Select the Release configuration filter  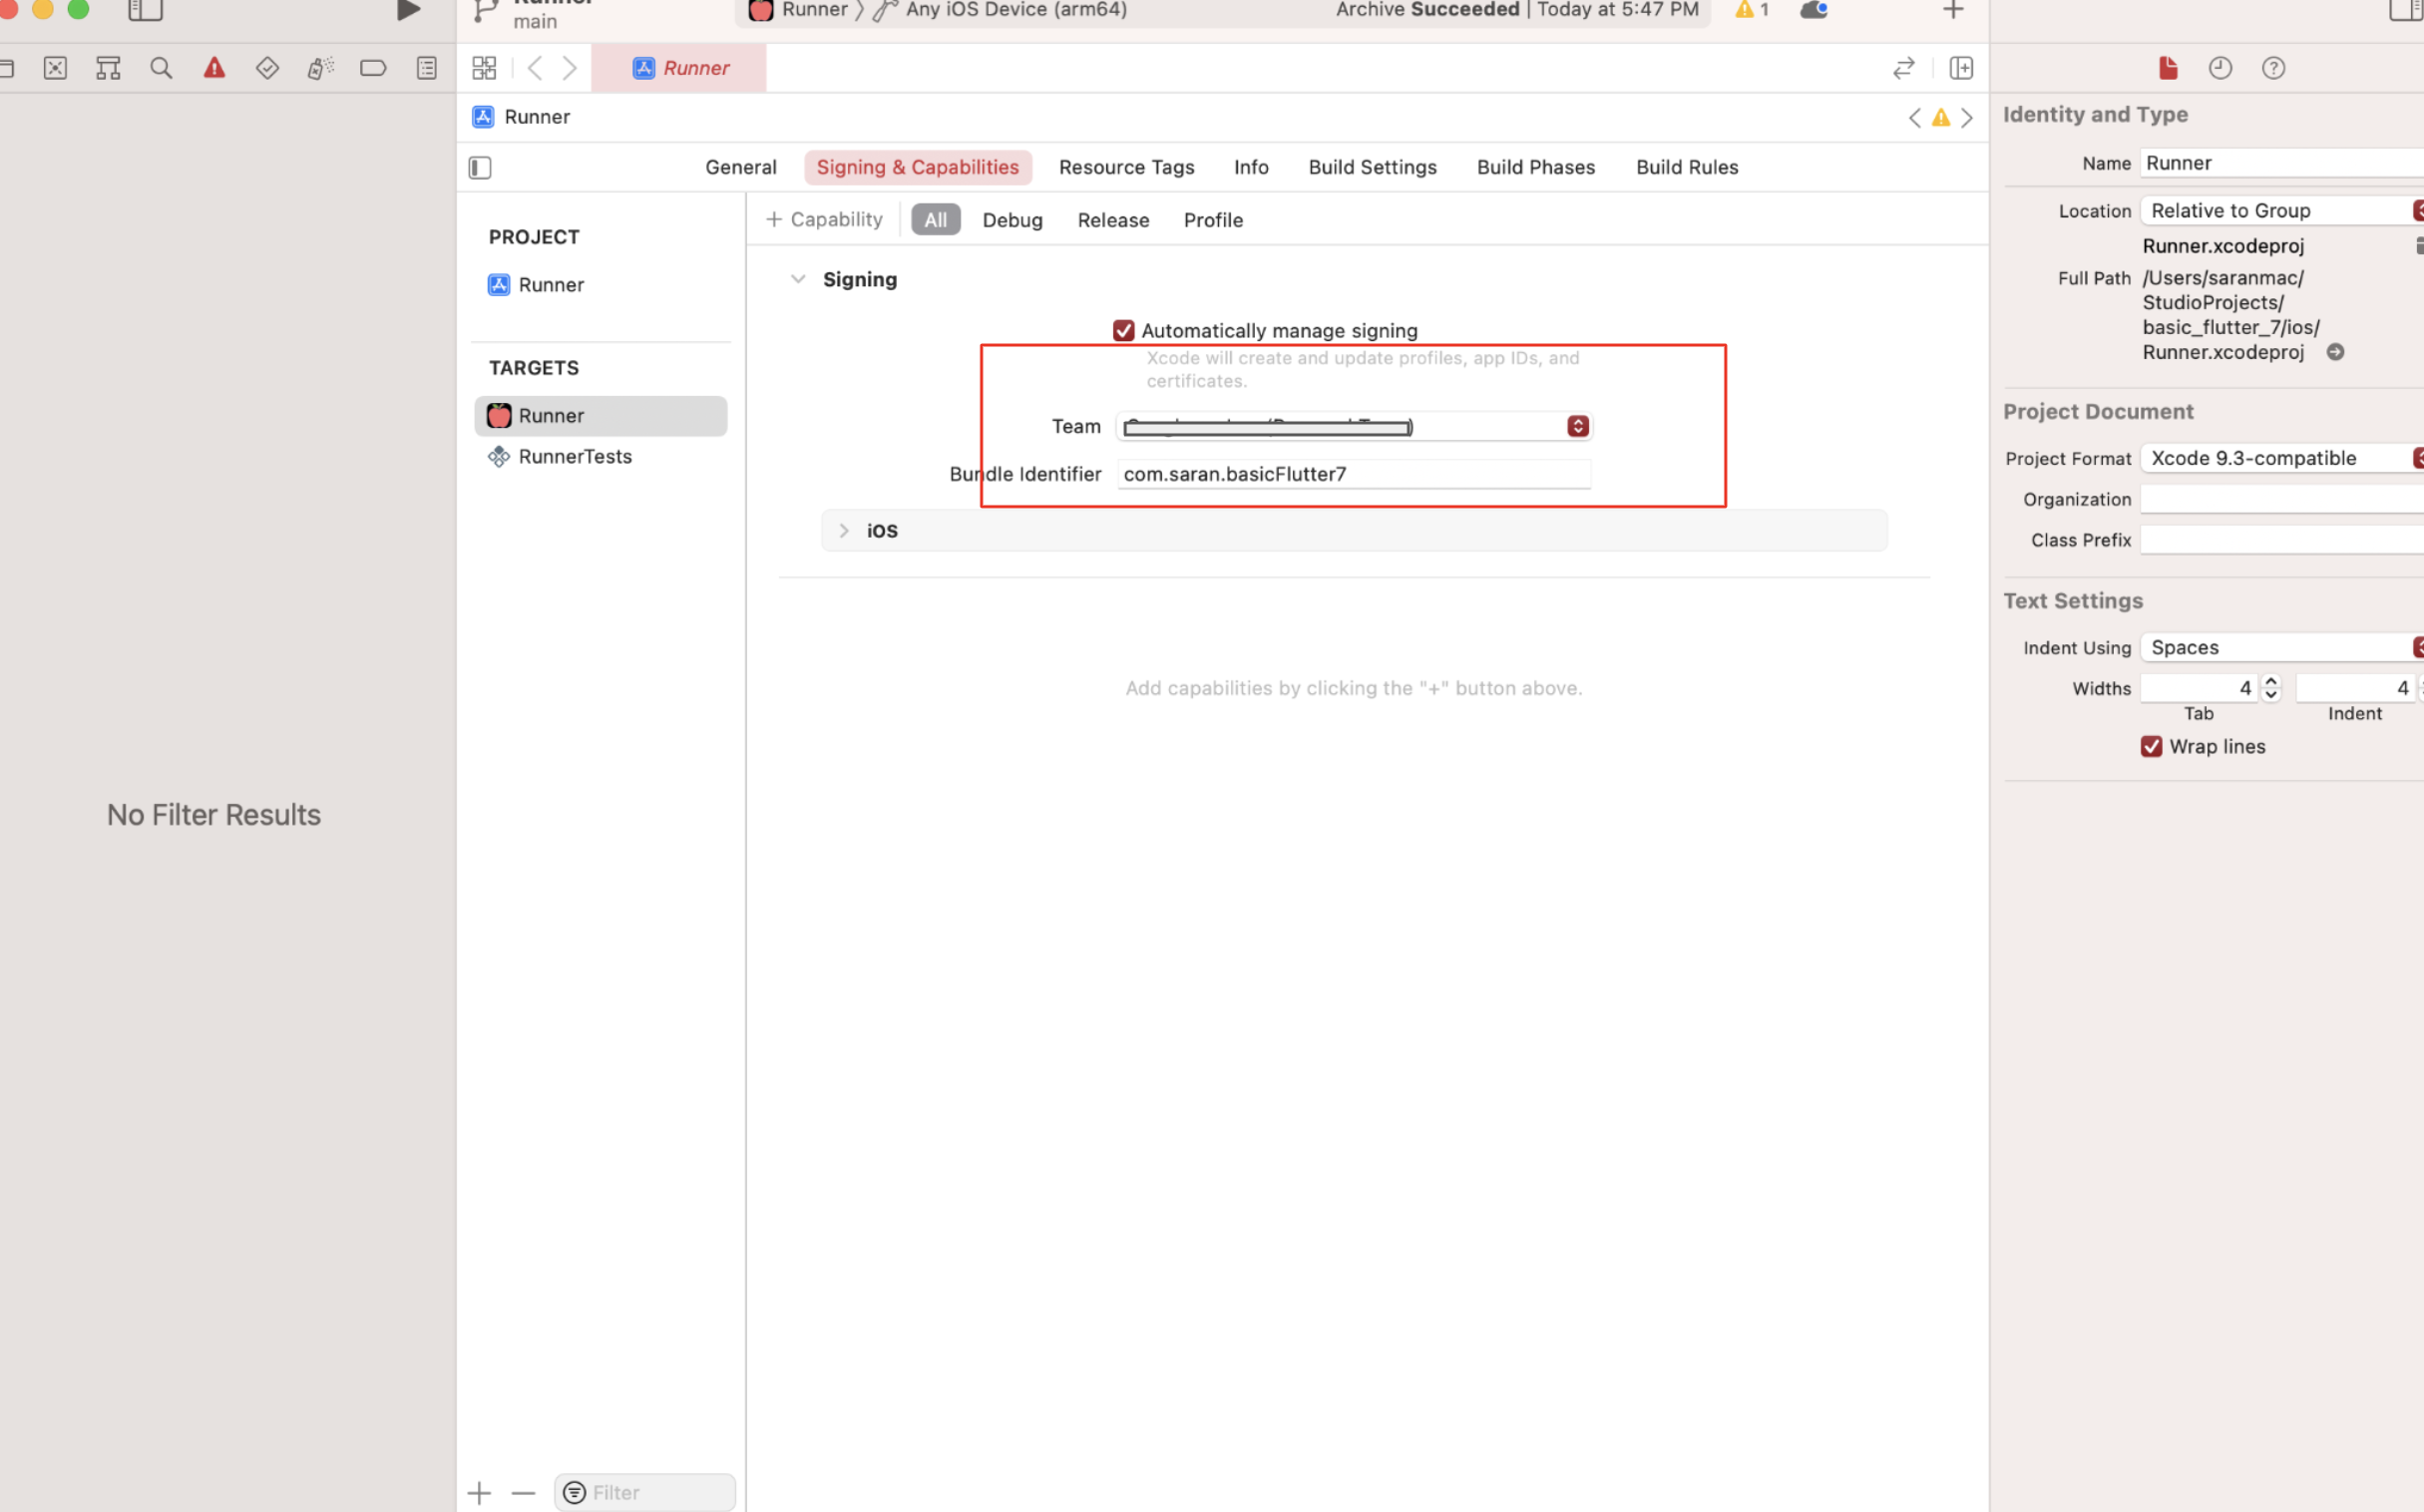1113,220
